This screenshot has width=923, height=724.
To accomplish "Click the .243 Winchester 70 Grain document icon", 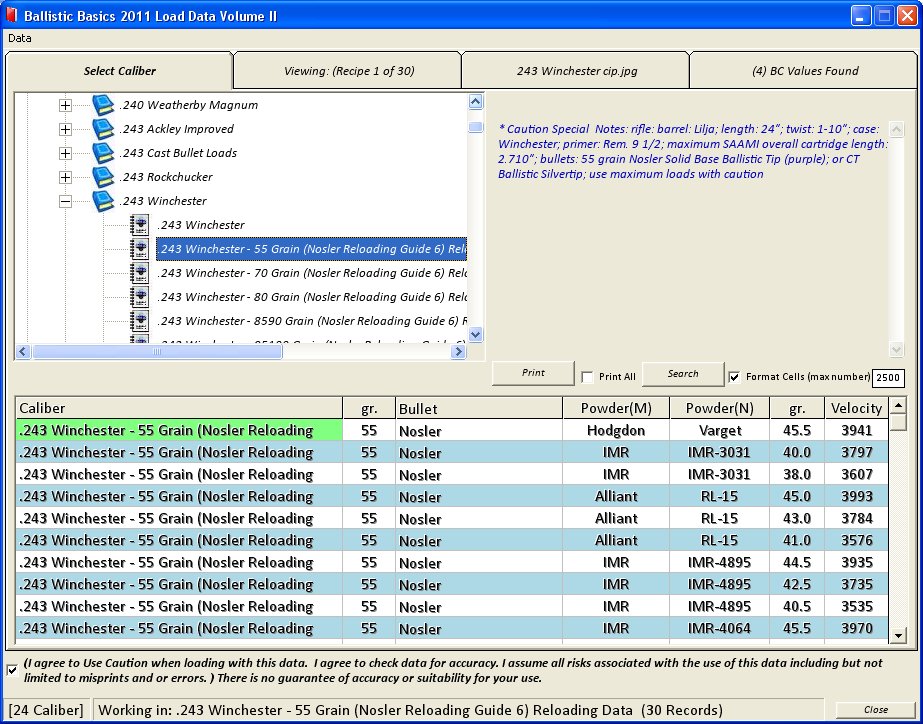I will click(x=140, y=273).
